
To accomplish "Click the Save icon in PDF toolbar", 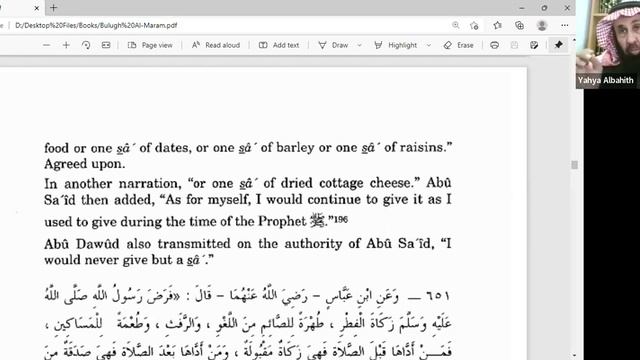I will tap(514, 45).
